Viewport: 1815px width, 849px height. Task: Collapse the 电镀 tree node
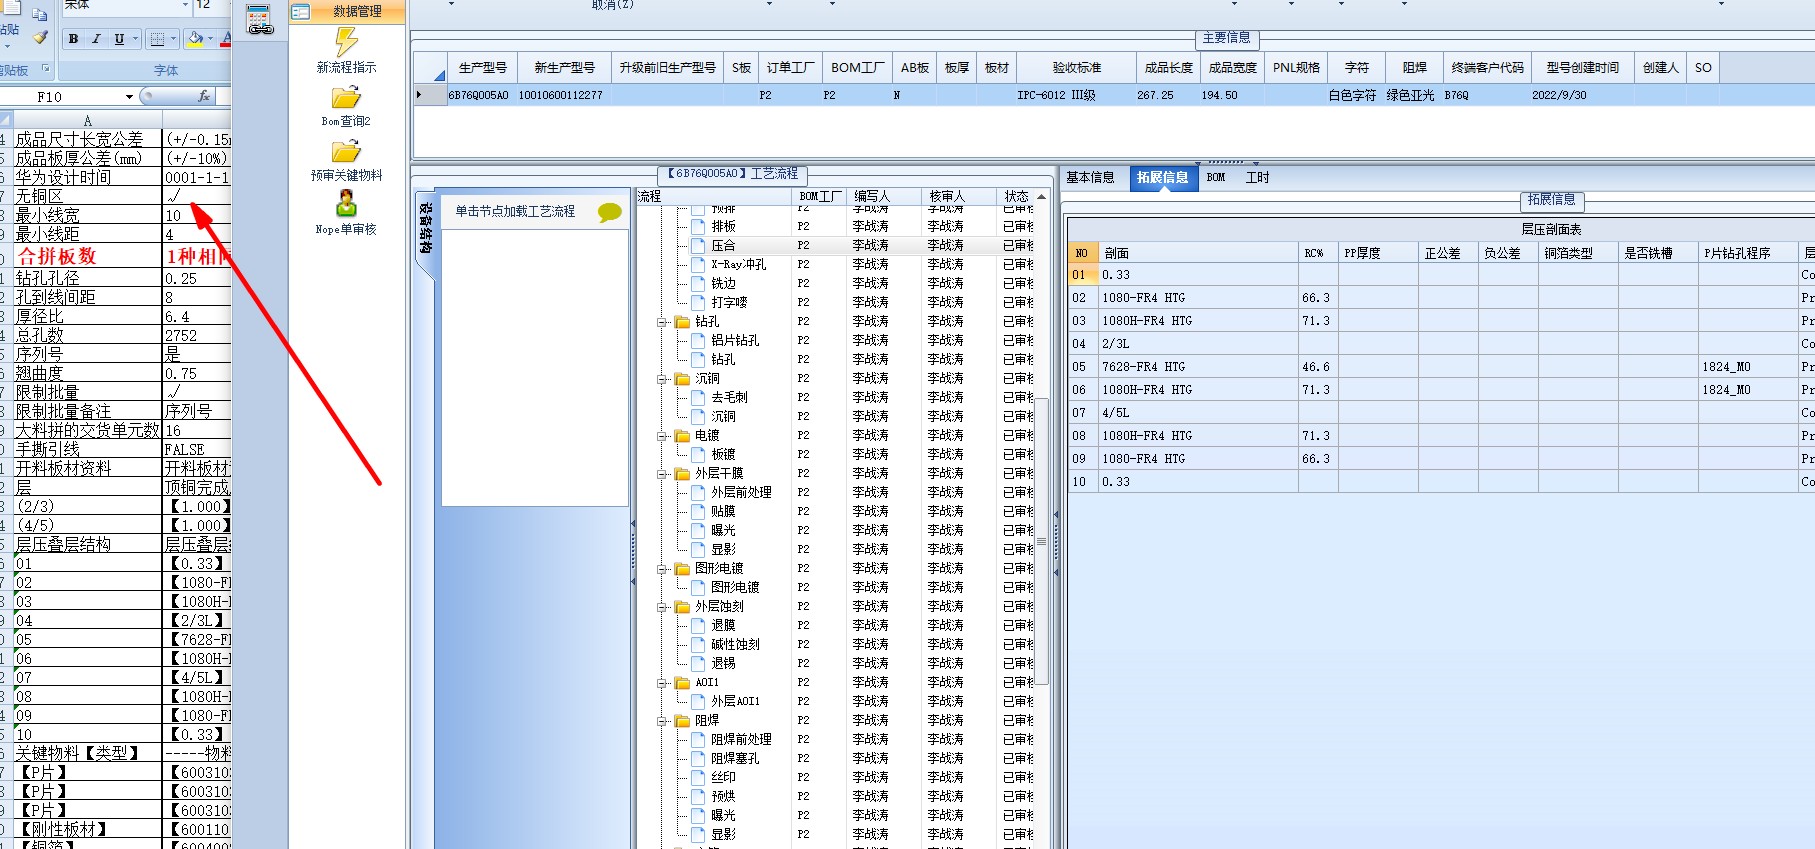(662, 436)
